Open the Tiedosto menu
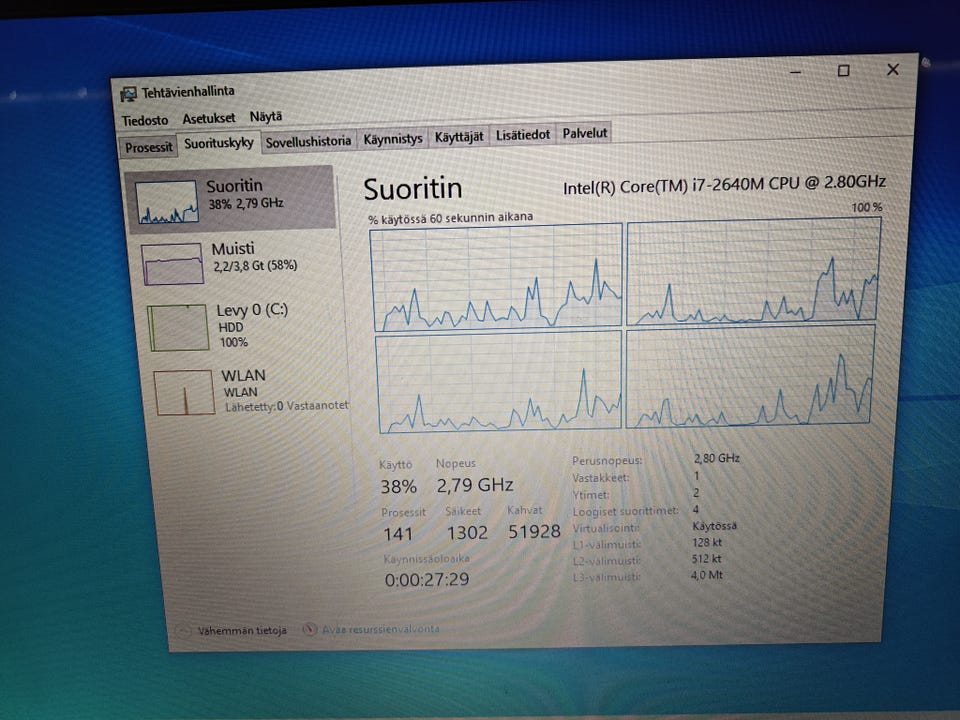Screen dimensions: 960x720 (144, 120)
